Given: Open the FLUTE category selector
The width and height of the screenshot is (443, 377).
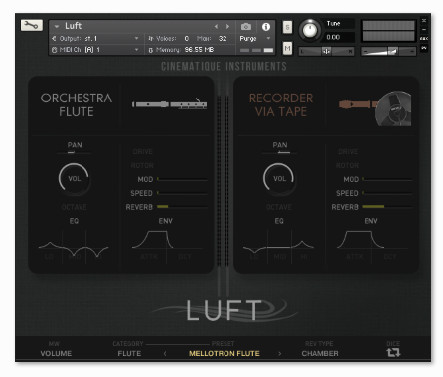Looking at the screenshot, I should coord(129,353).
